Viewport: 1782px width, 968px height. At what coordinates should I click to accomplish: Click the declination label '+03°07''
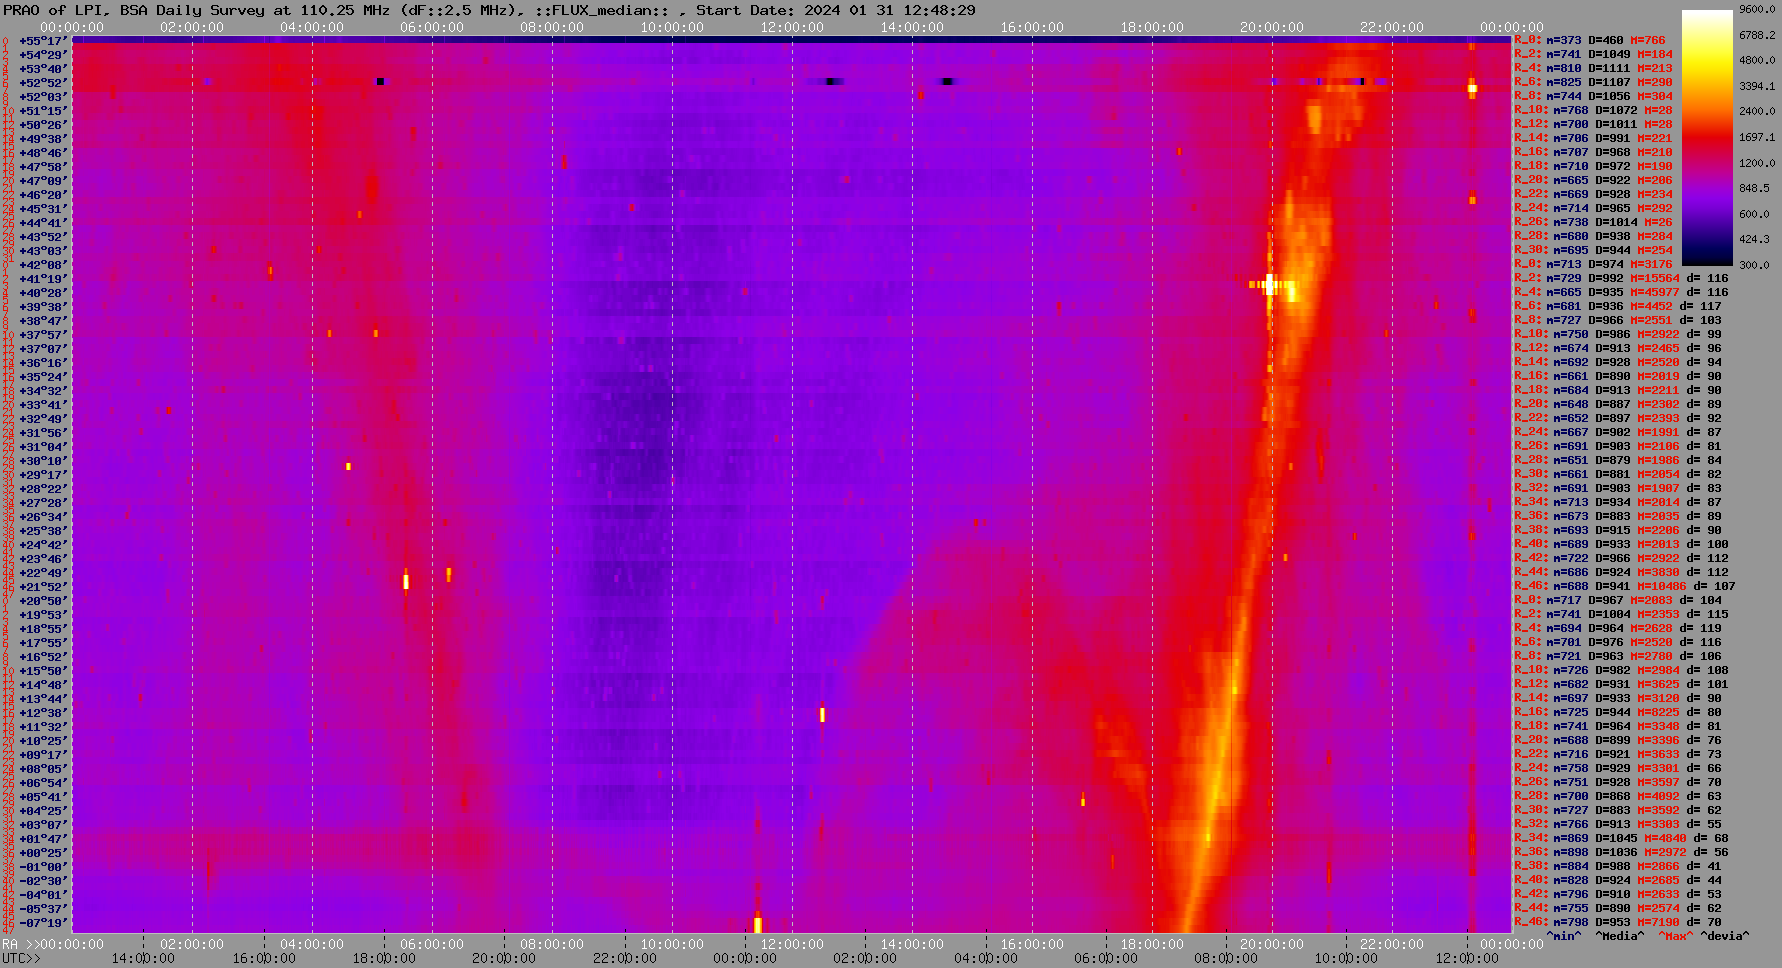[42, 825]
